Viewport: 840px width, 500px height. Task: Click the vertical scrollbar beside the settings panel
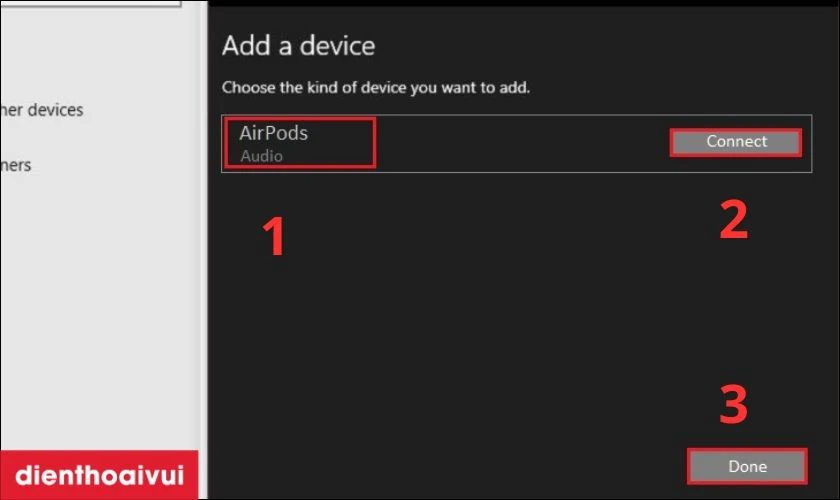coord(204,250)
